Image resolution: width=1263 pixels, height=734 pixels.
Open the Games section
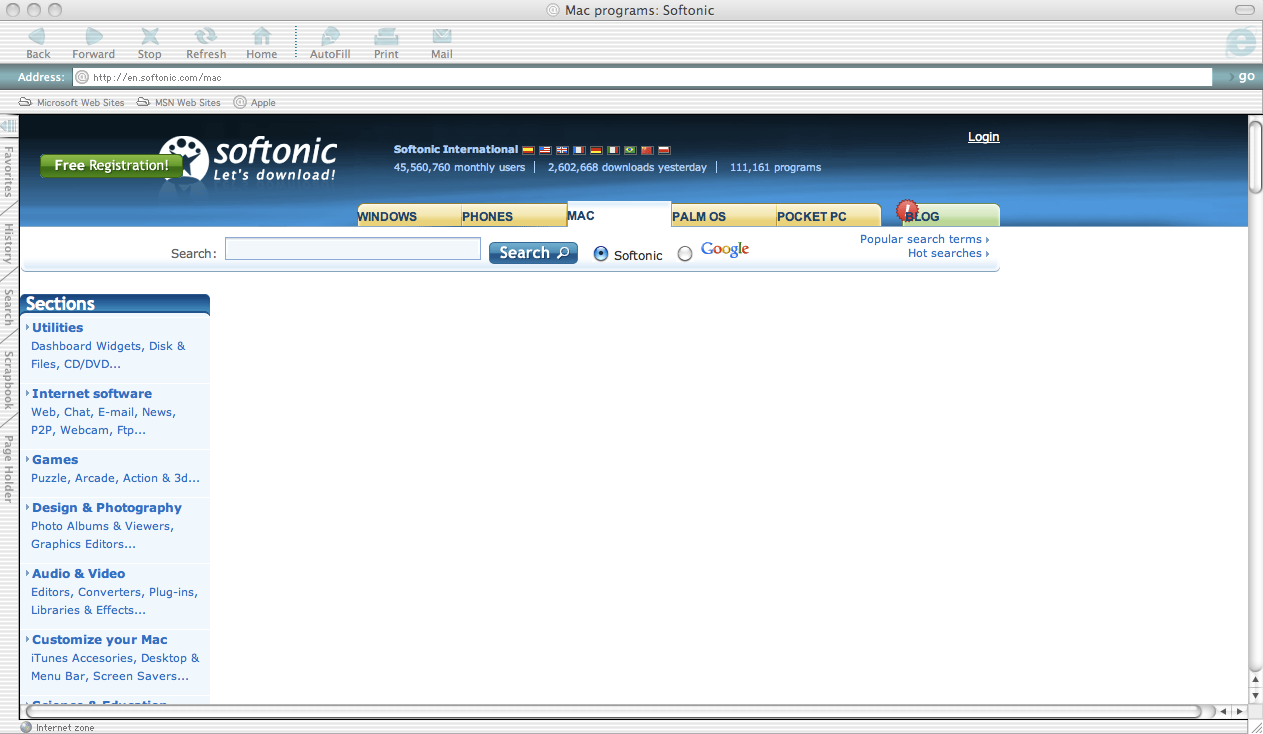click(x=55, y=459)
